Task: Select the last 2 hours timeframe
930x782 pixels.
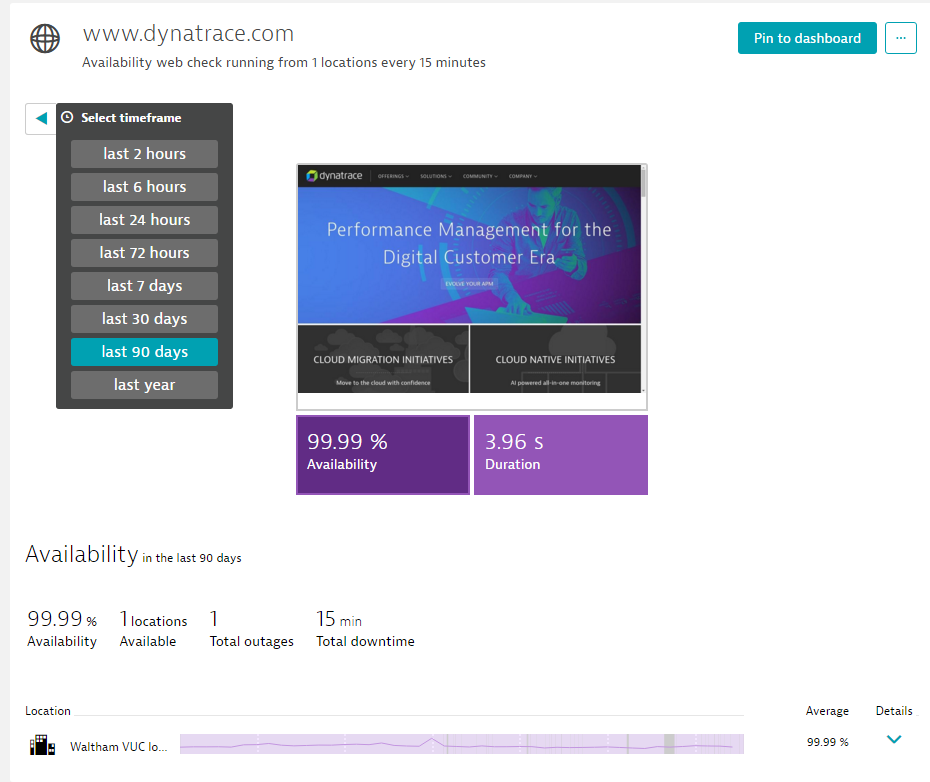Action: click(x=144, y=154)
